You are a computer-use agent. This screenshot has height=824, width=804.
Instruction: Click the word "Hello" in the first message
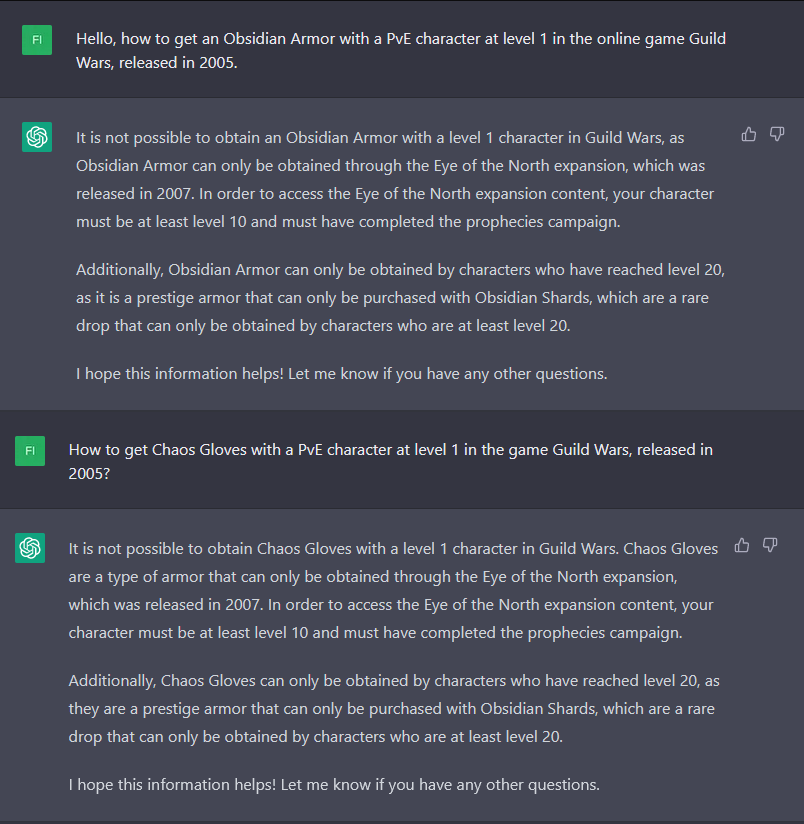tap(97, 39)
